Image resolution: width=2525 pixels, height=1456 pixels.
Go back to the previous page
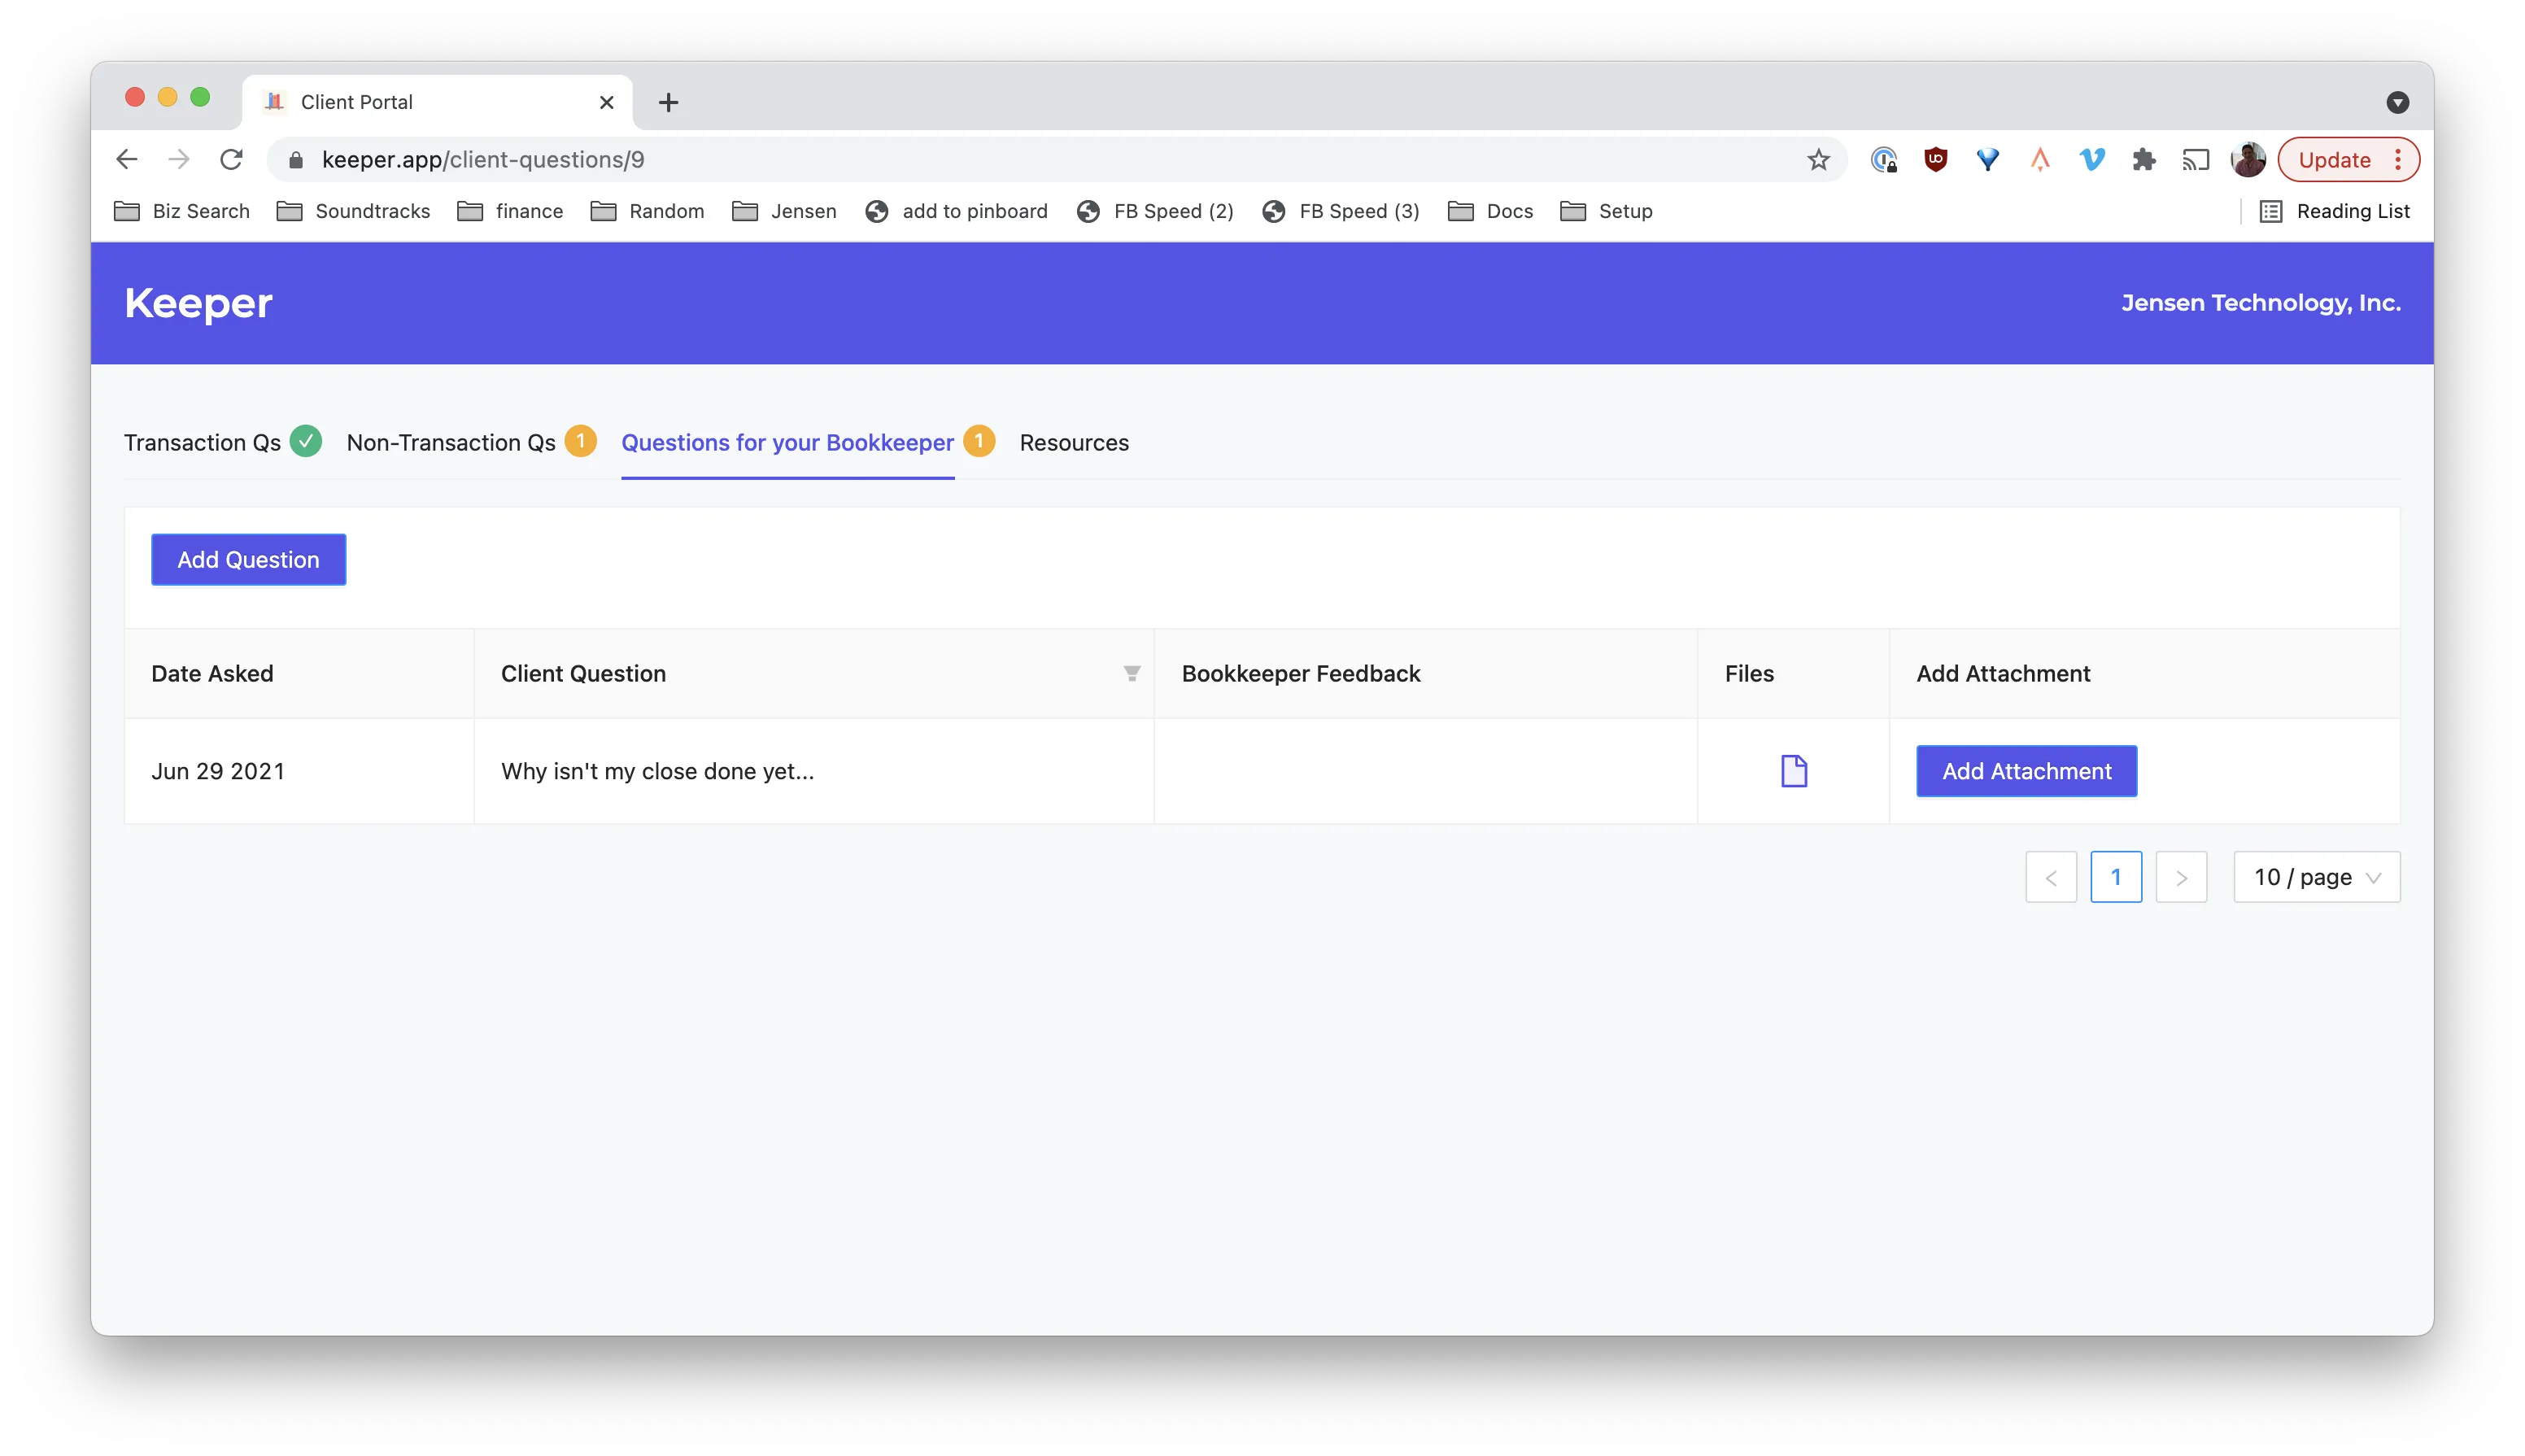(x=127, y=160)
